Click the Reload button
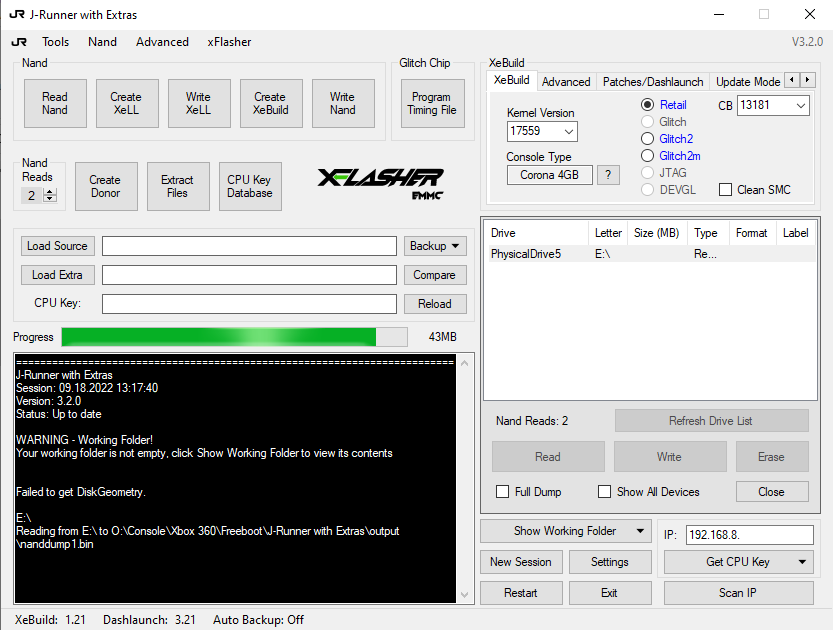This screenshot has width=833, height=630. click(x=435, y=304)
